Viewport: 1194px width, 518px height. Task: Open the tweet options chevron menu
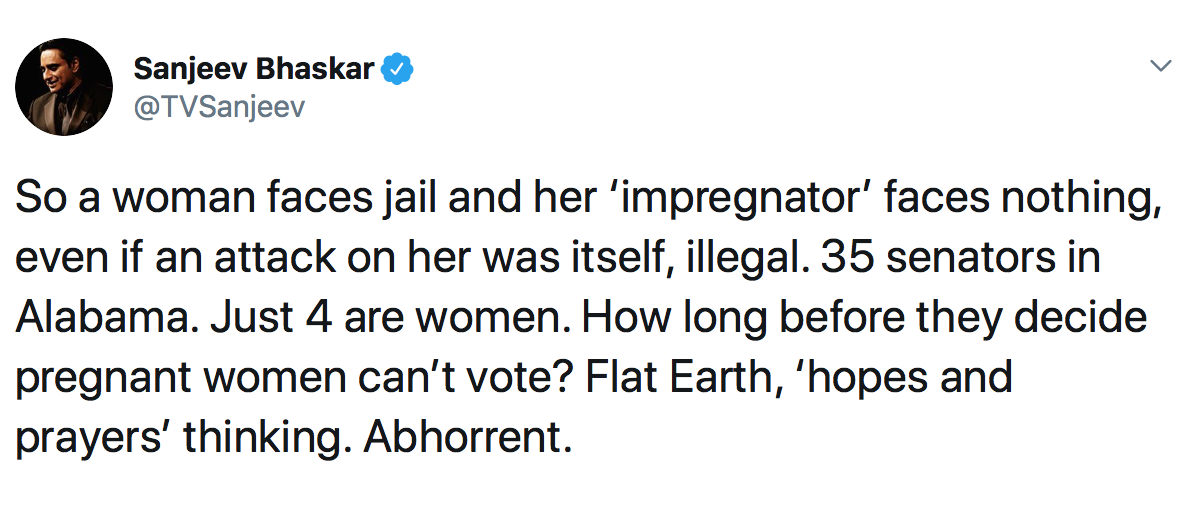pos(1160,67)
